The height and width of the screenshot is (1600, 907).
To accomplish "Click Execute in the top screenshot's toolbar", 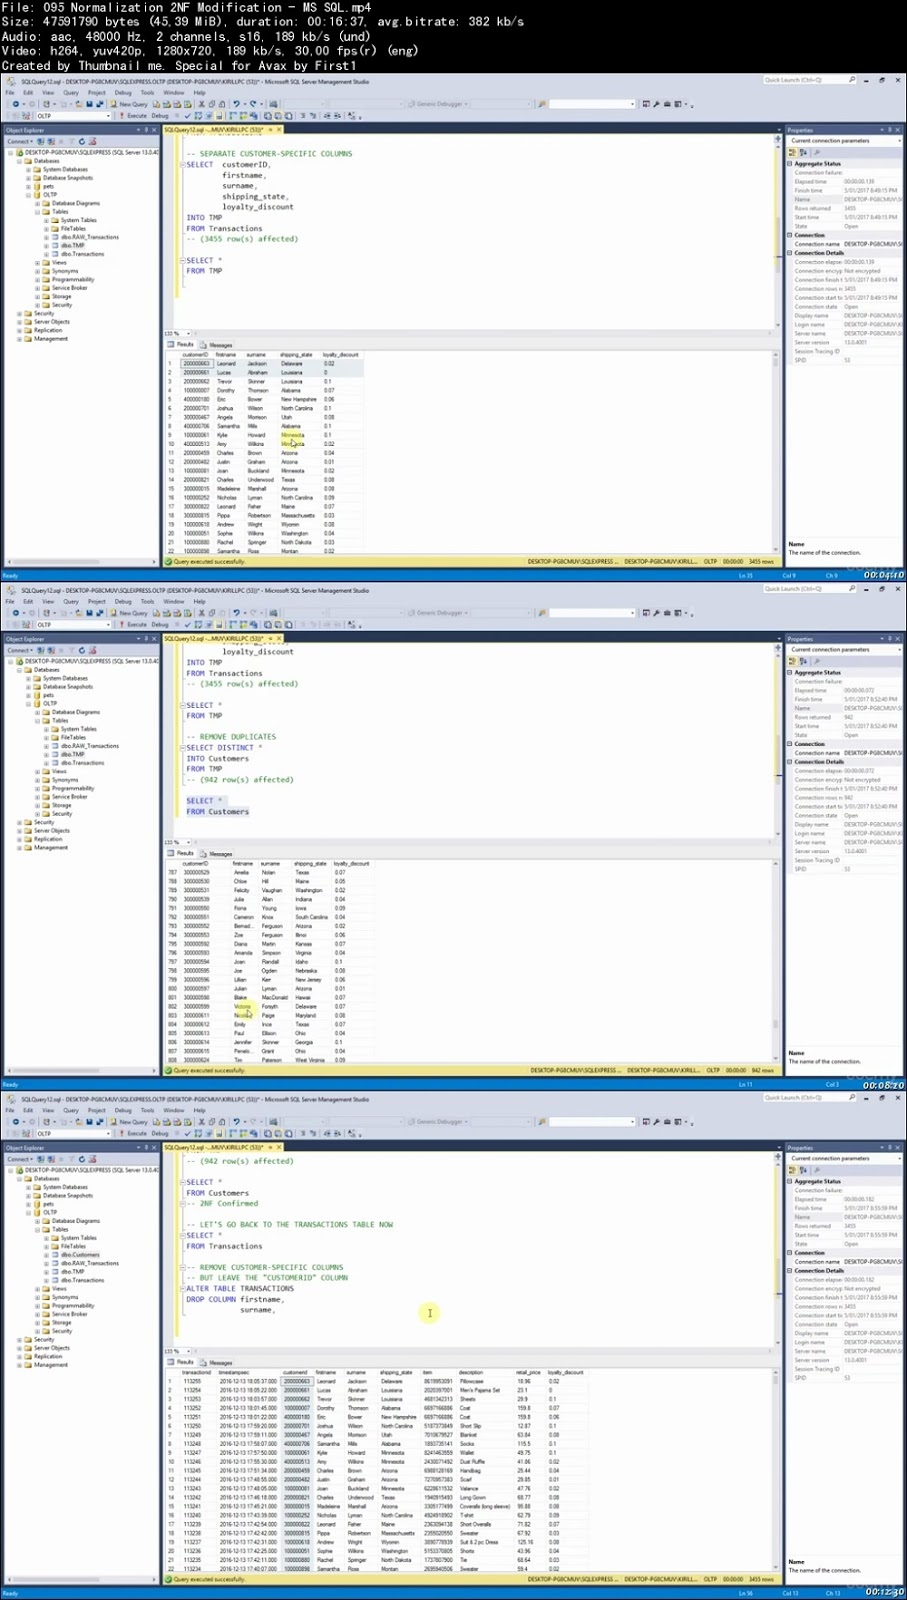I will click(x=135, y=116).
